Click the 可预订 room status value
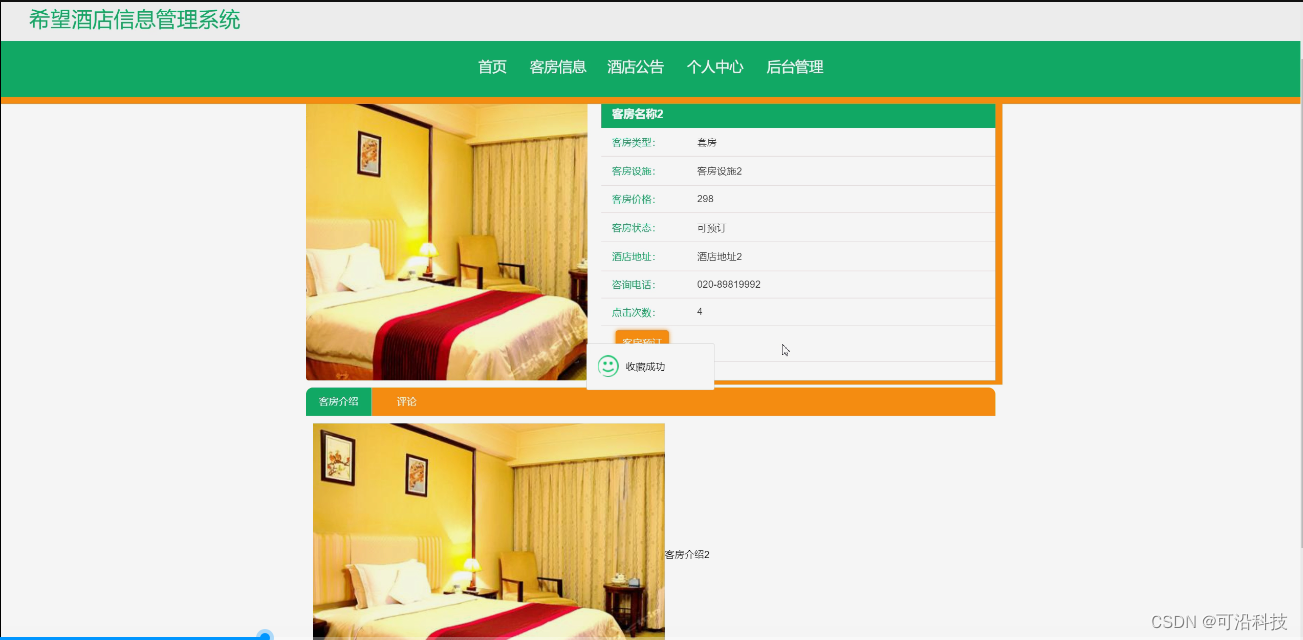Image resolution: width=1303 pixels, height=640 pixels. pos(708,227)
